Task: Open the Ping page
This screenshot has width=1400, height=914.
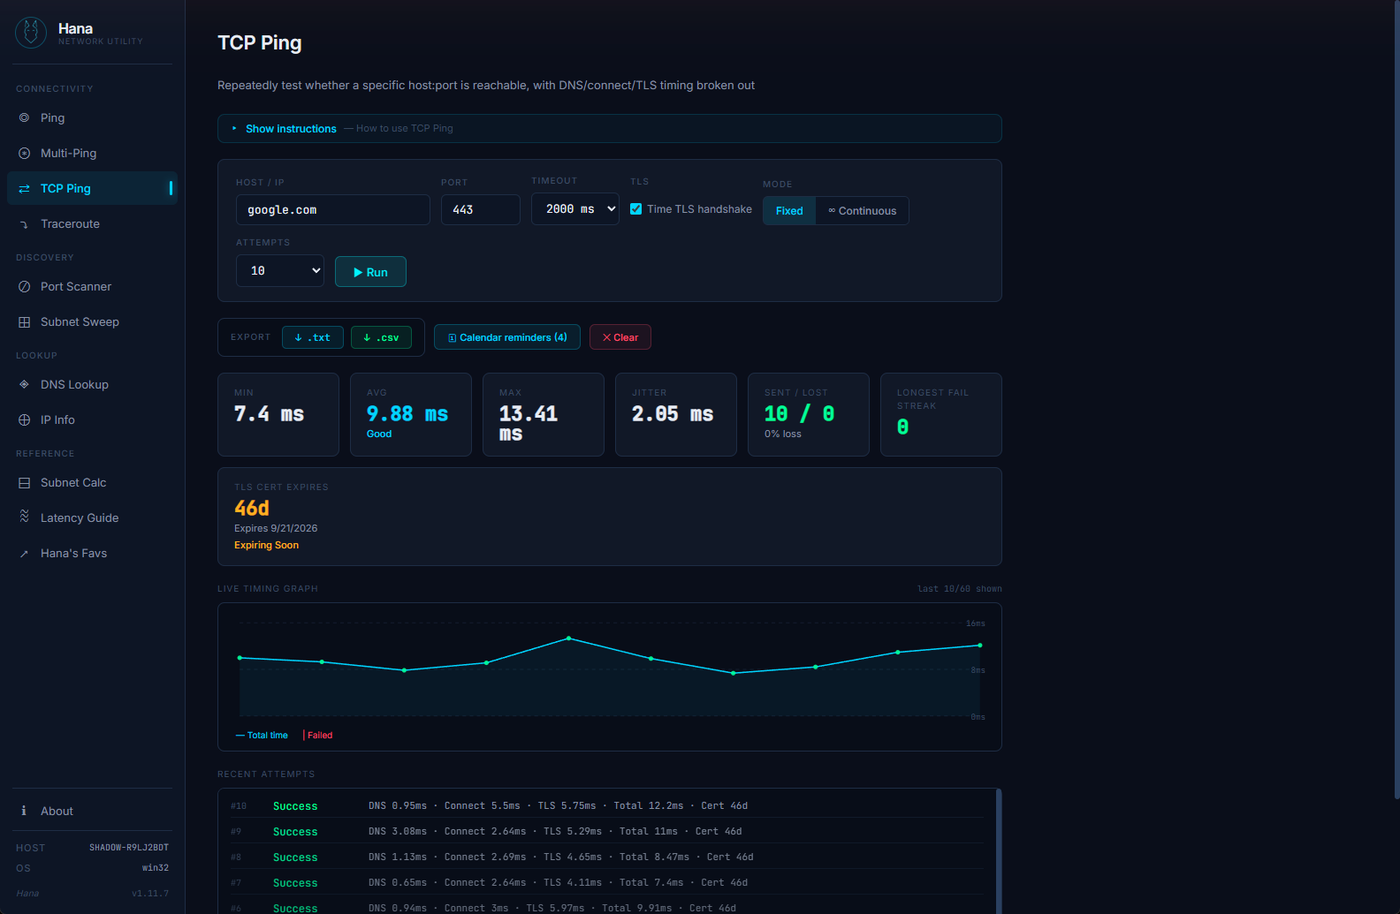Action: point(92,118)
